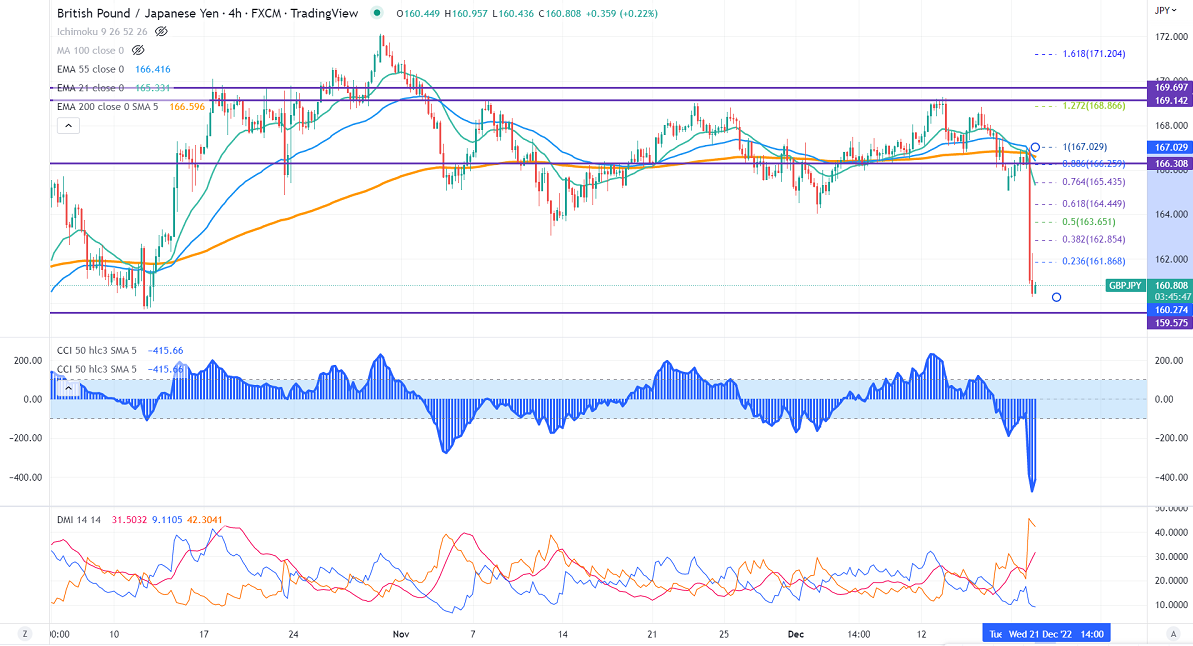Click the 169.697 price axis label
1193x646 pixels.
pos(1170,88)
